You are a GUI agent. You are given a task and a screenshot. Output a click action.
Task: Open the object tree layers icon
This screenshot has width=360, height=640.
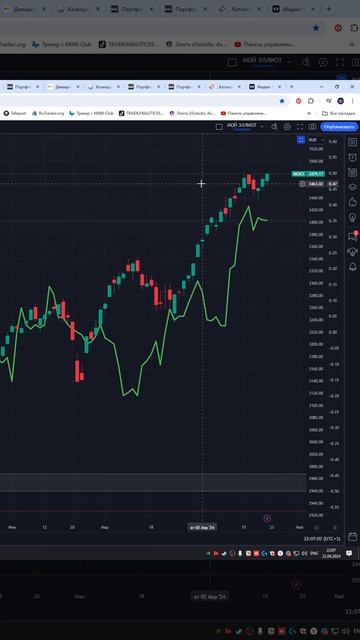click(352, 187)
